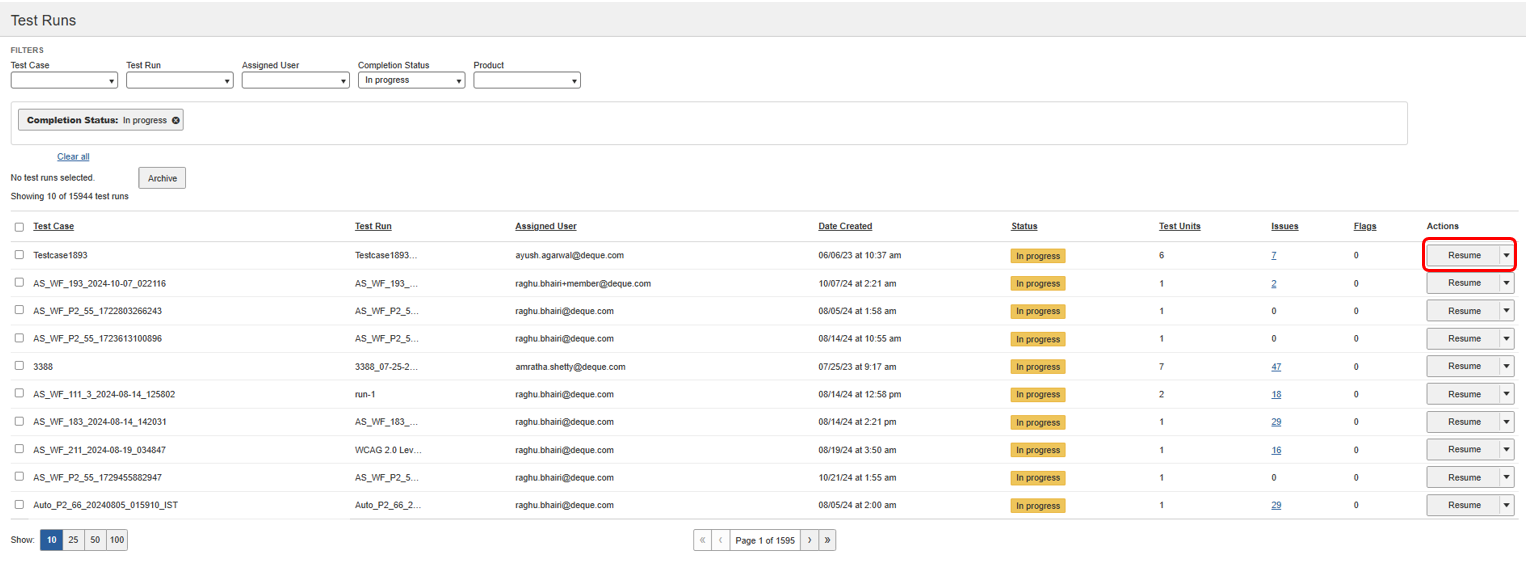Resume the AS_WF_193_2024-10-07_022116 test run

click(x=1463, y=284)
